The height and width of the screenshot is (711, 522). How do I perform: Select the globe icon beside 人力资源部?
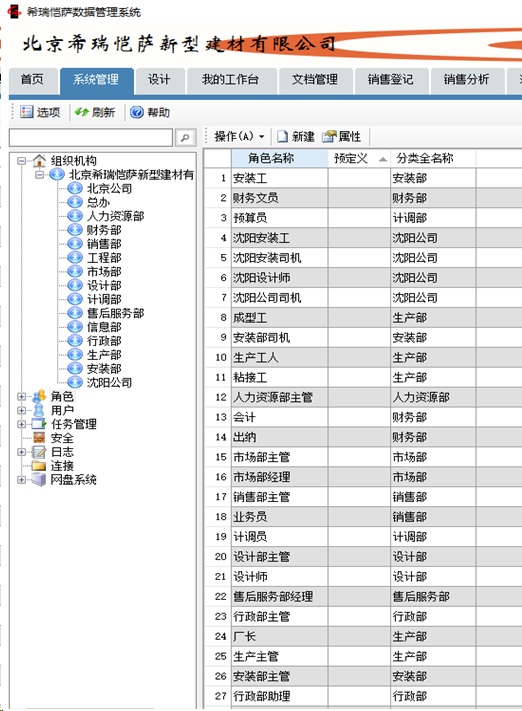pyautogui.click(x=75, y=216)
